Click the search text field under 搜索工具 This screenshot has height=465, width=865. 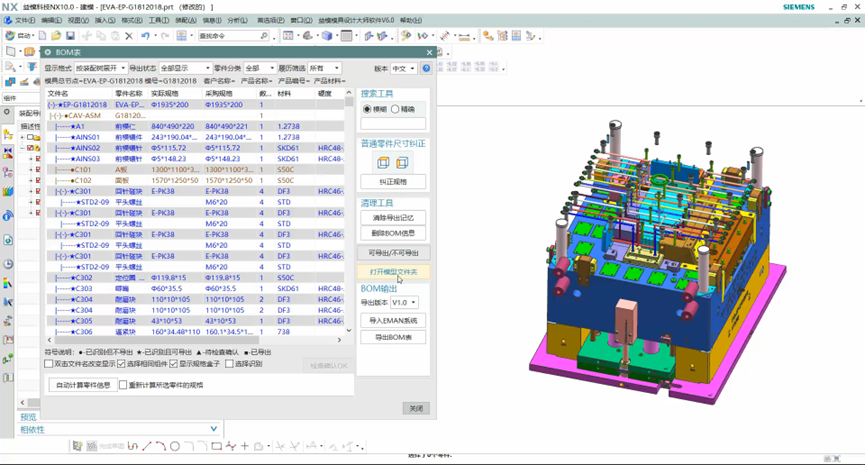tap(393, 124)
